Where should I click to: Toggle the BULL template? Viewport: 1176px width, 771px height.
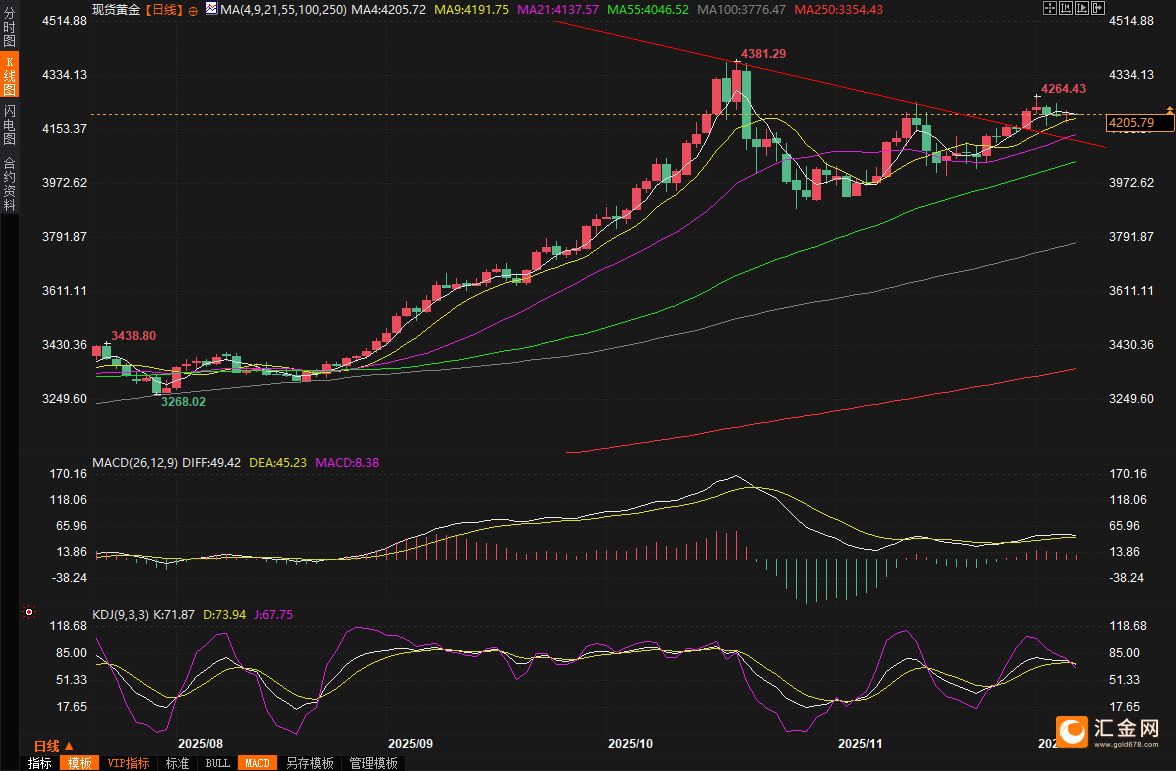tap(218, 763)
